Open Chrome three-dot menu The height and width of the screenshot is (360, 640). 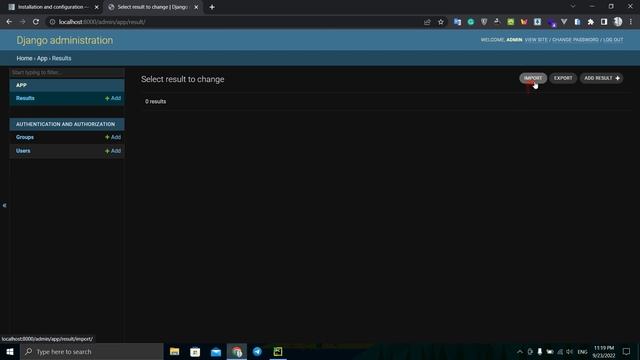tap(631, 22)
